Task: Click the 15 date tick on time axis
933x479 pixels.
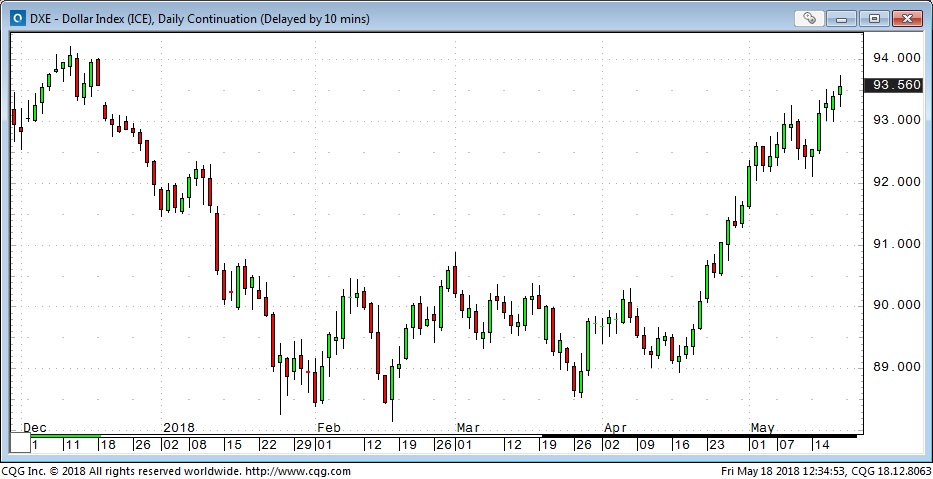Action: pos(234,444)
